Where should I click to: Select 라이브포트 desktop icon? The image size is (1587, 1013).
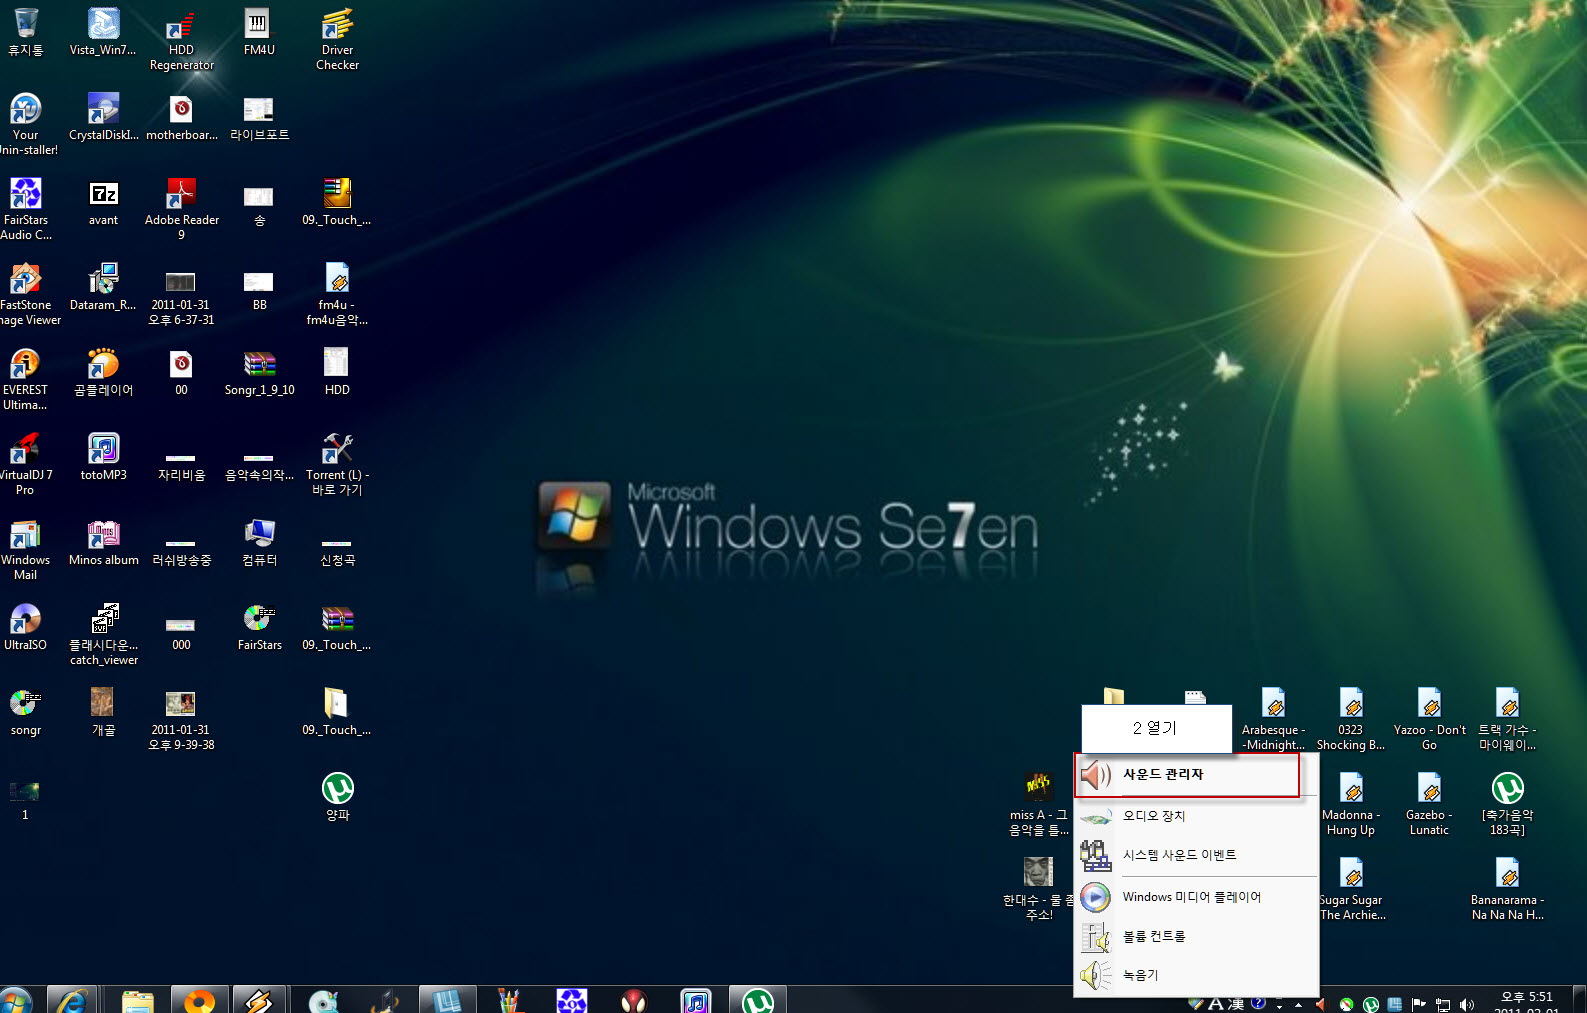pyautogui.click(x=259, y=117)
